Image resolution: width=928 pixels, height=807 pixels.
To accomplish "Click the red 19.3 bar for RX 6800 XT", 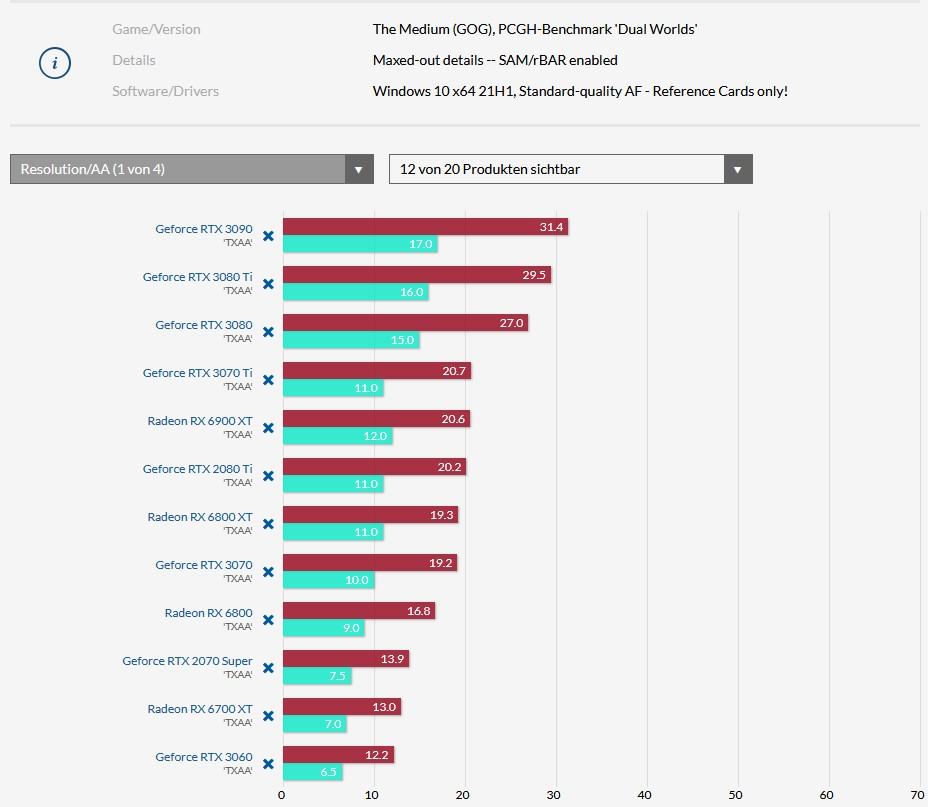I will [x=370, y=515].
